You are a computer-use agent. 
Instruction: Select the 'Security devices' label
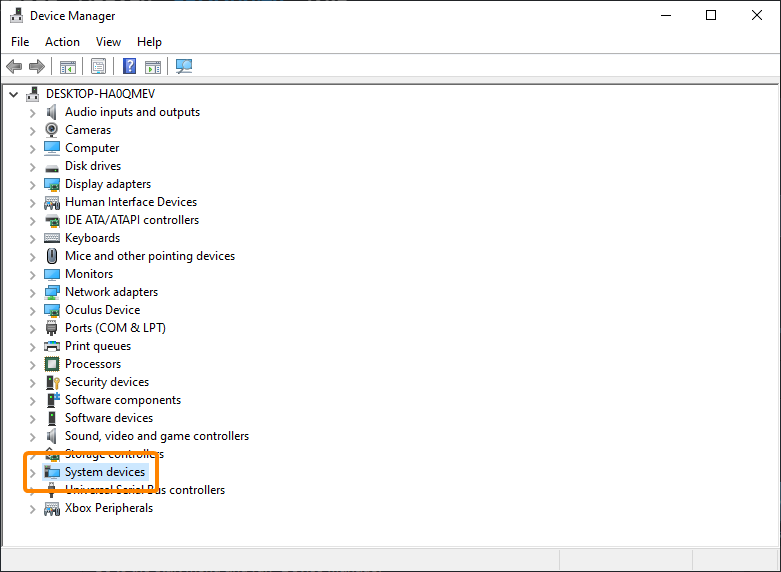point(107,382)
